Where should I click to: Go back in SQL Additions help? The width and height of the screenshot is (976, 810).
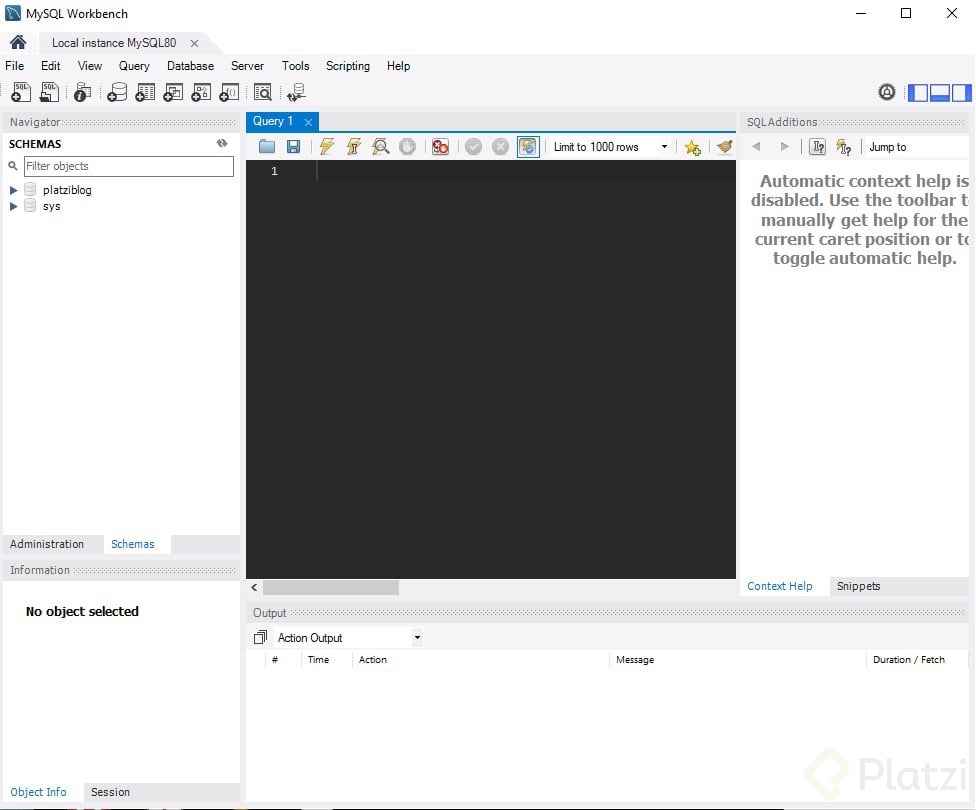[x=756, y=147]
